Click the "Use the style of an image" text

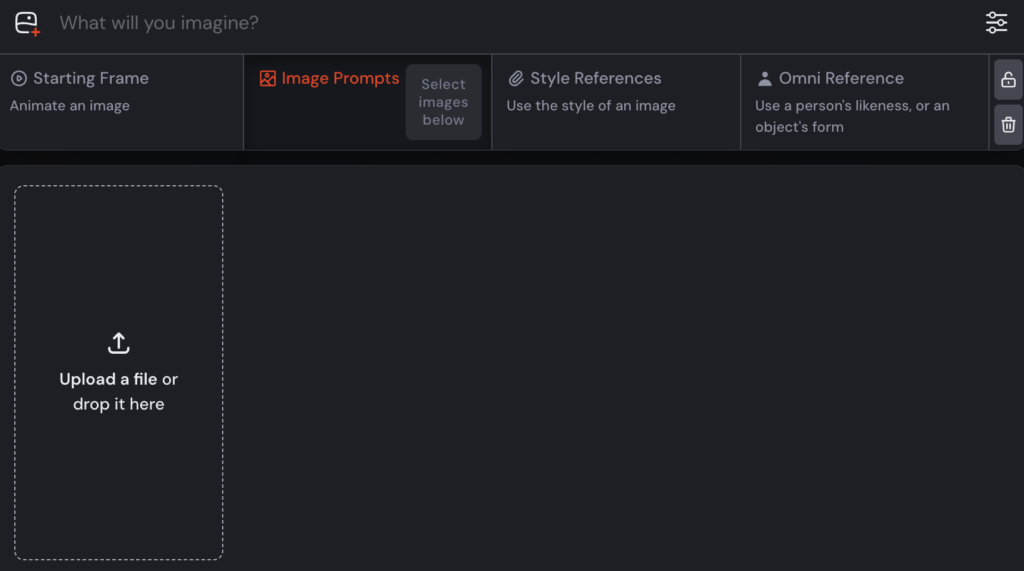[591, 106]
